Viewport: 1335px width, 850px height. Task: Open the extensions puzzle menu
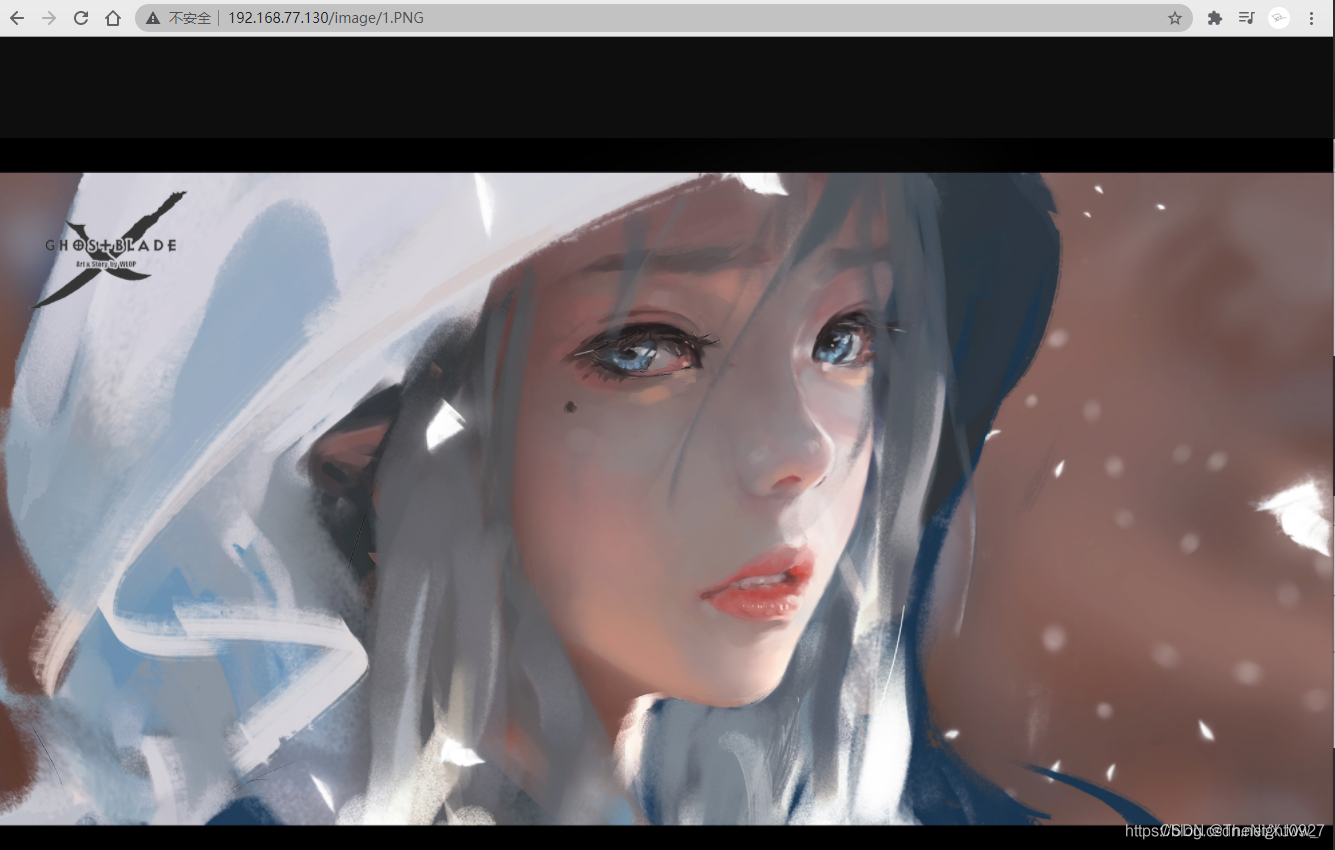1215,18
